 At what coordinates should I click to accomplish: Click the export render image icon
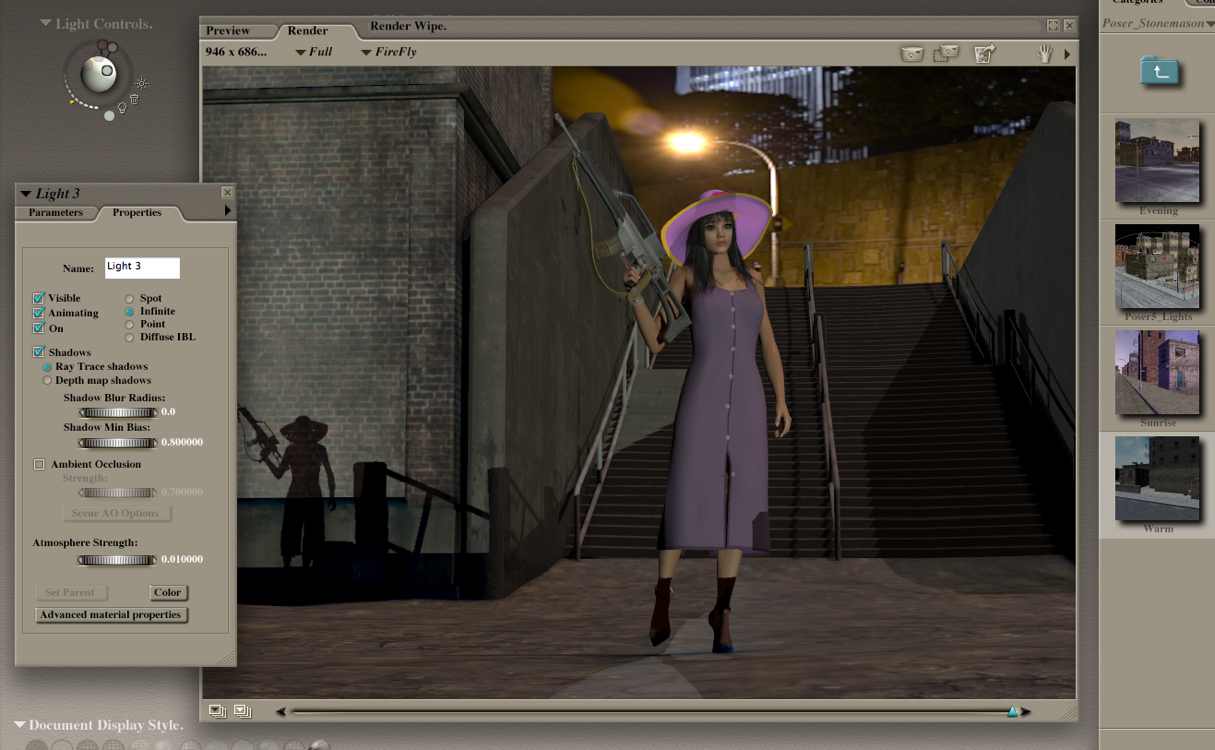(984, 54)
